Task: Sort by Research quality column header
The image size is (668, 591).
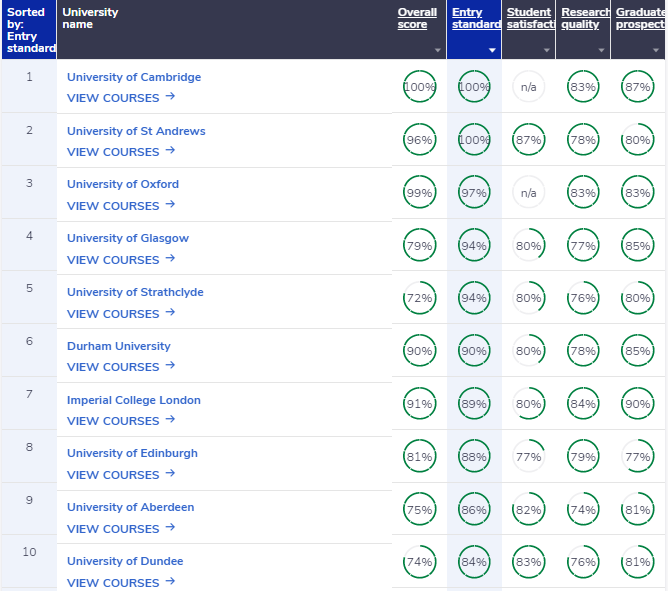Action: (x=585, y=18)
